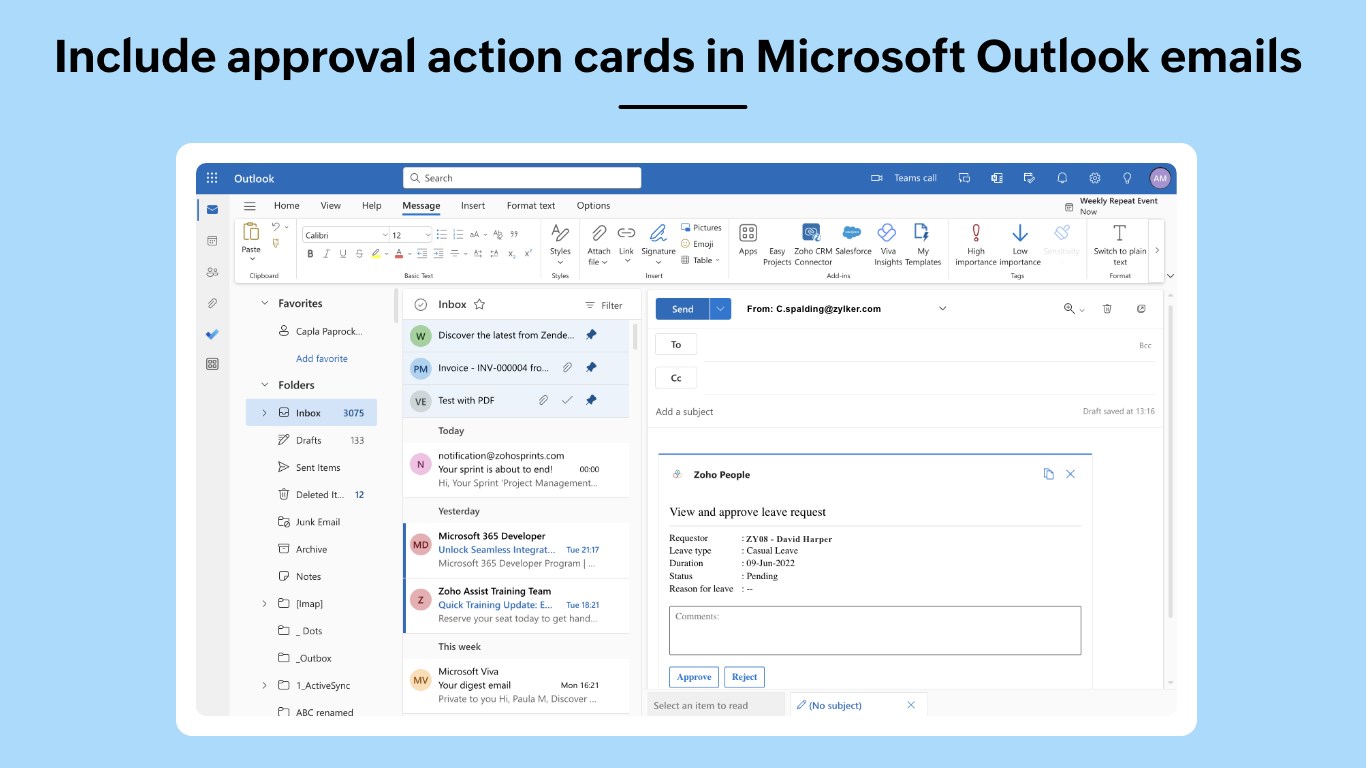Open the Filter menu in message list

coord(604,305)
